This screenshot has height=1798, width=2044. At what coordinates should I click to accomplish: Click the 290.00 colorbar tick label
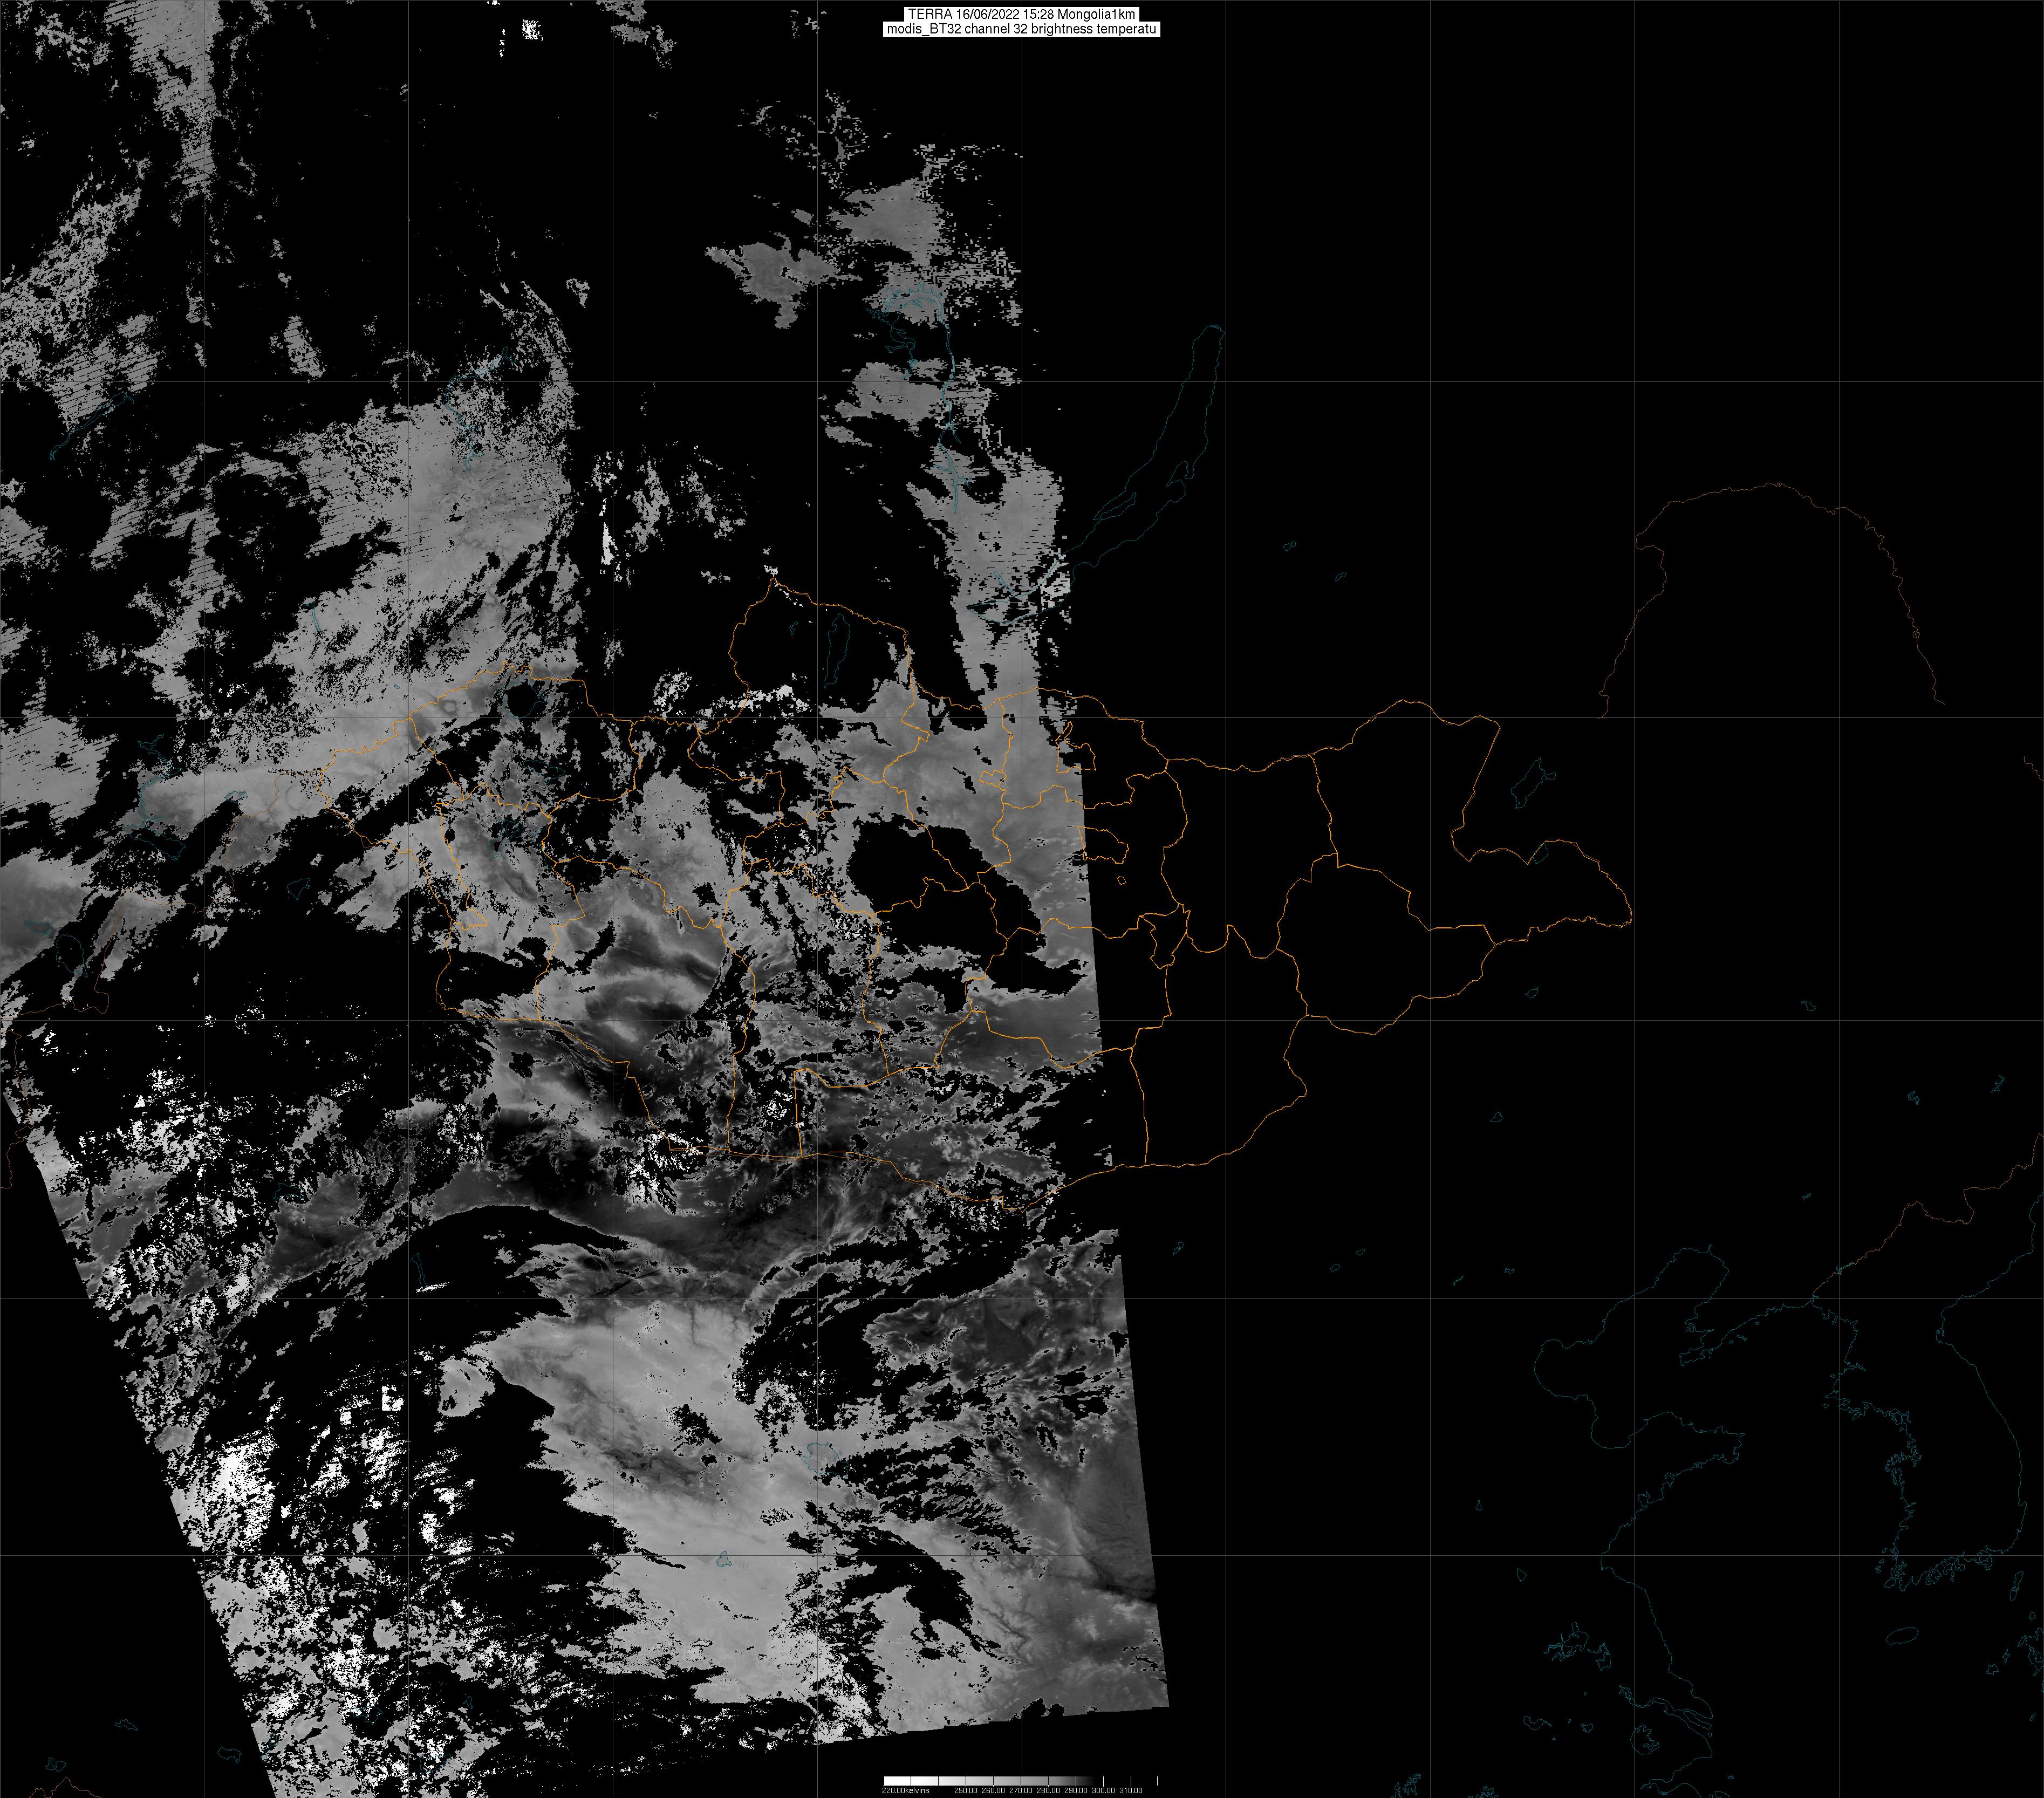[x=1076, y=1790]
